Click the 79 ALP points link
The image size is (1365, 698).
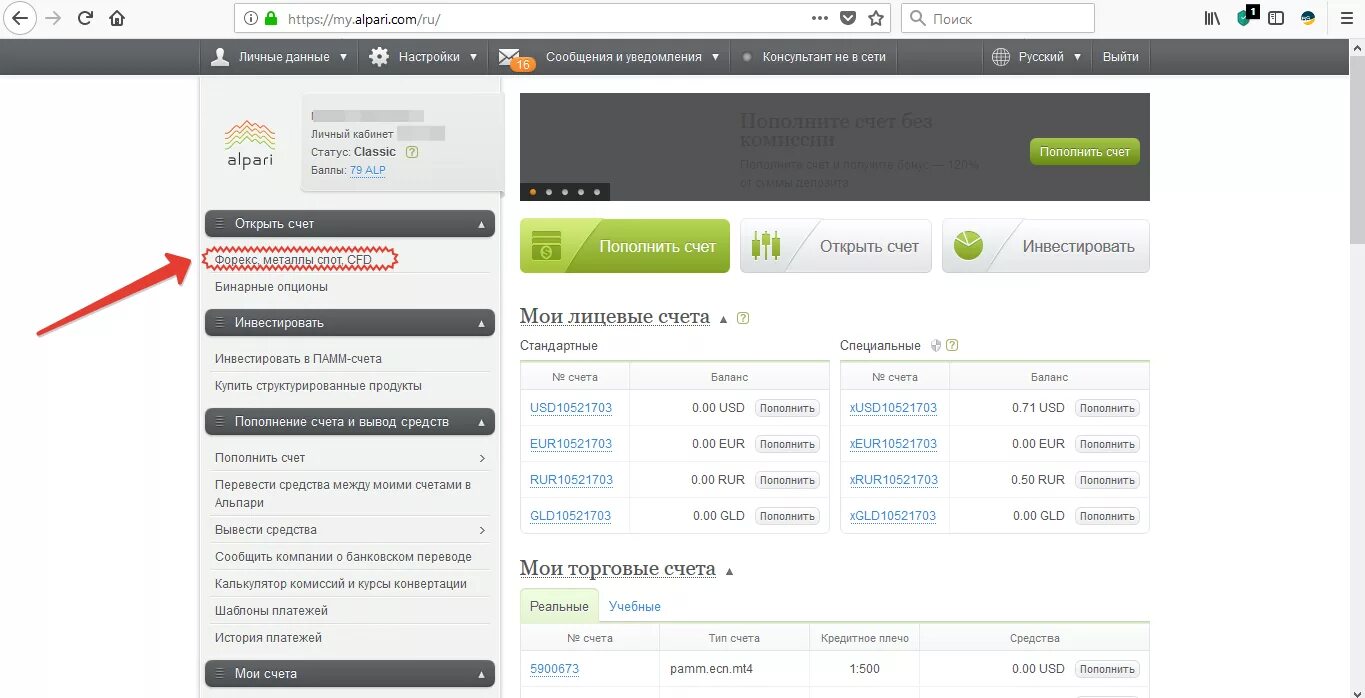(x=367, y=170)
